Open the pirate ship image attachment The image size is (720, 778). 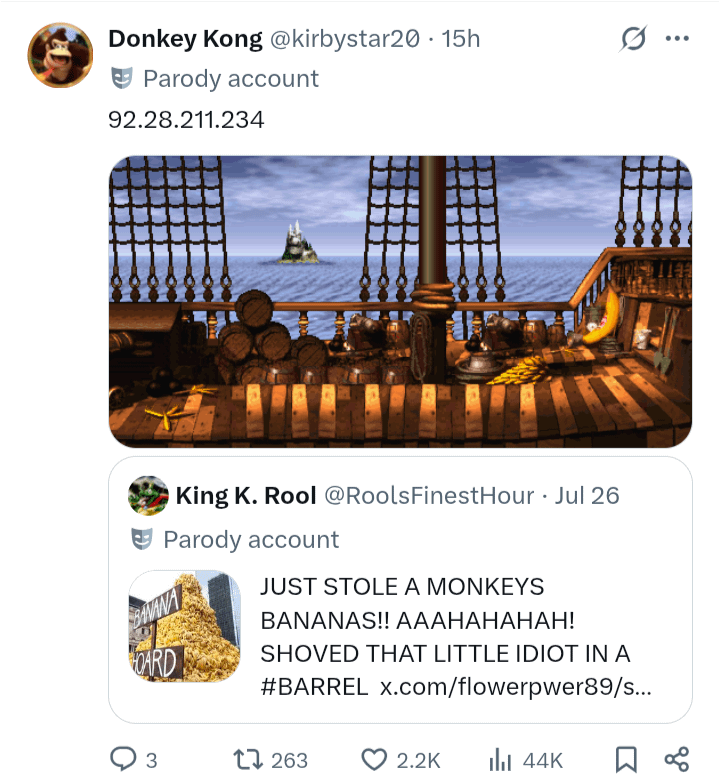click(400, 302)
